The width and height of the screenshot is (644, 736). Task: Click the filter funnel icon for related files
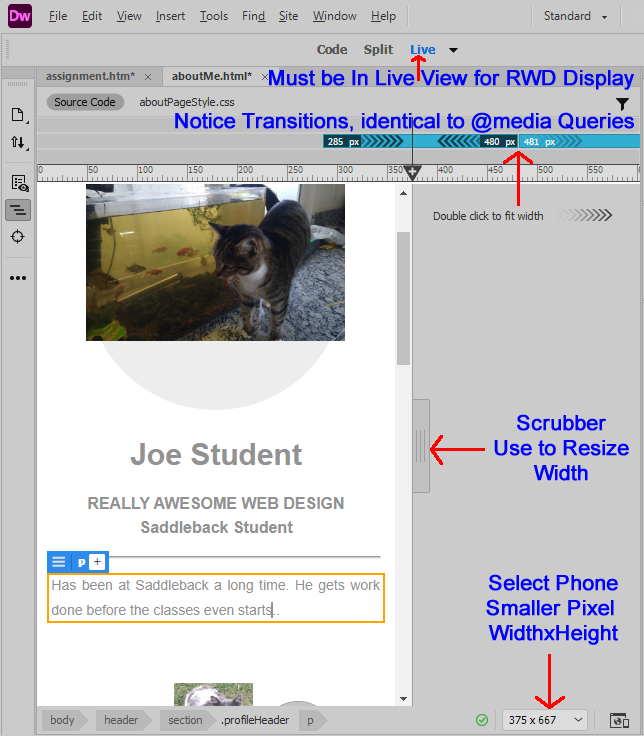pos(622,104)
